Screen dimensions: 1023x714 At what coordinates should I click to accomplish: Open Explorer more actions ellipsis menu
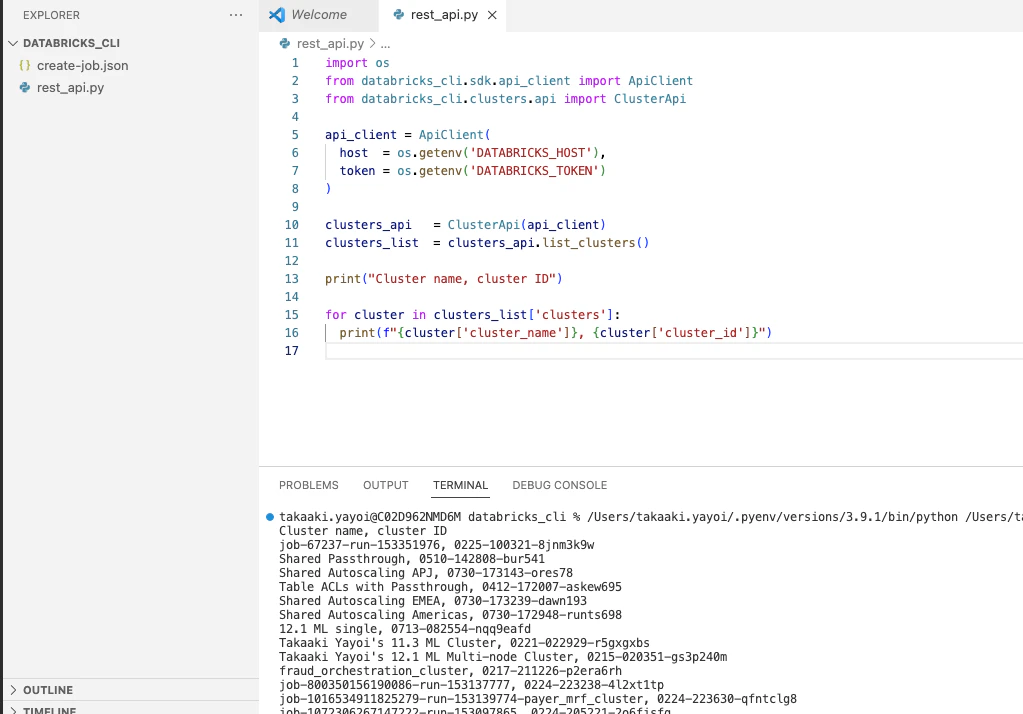(236, 15)
